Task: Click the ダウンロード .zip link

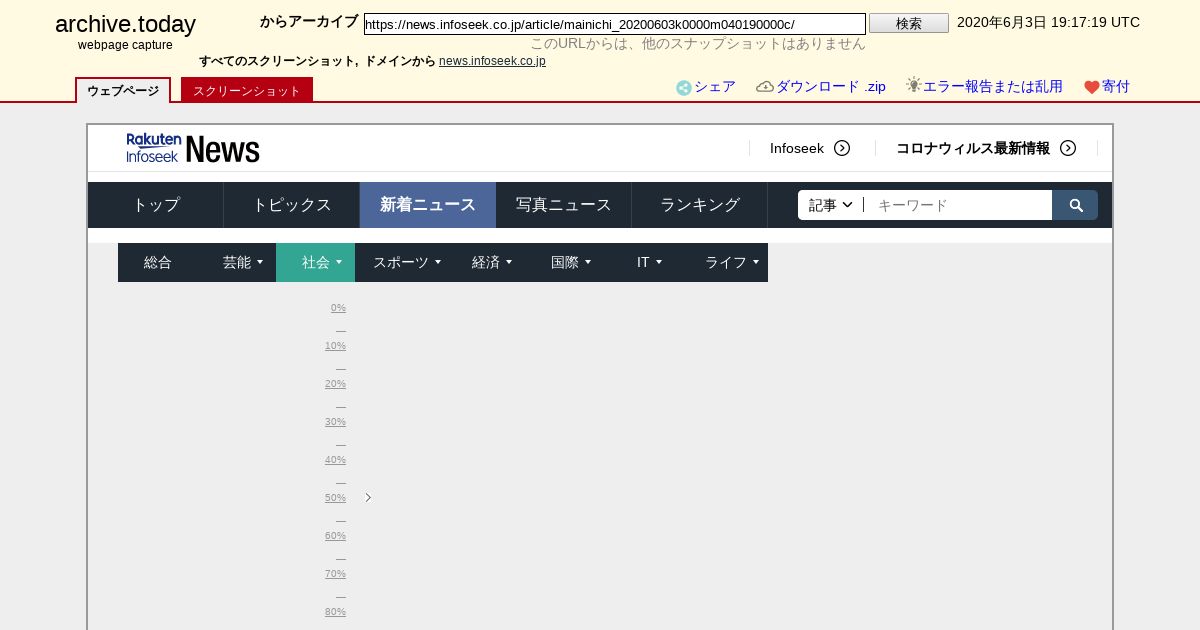Action: point(831,87)
